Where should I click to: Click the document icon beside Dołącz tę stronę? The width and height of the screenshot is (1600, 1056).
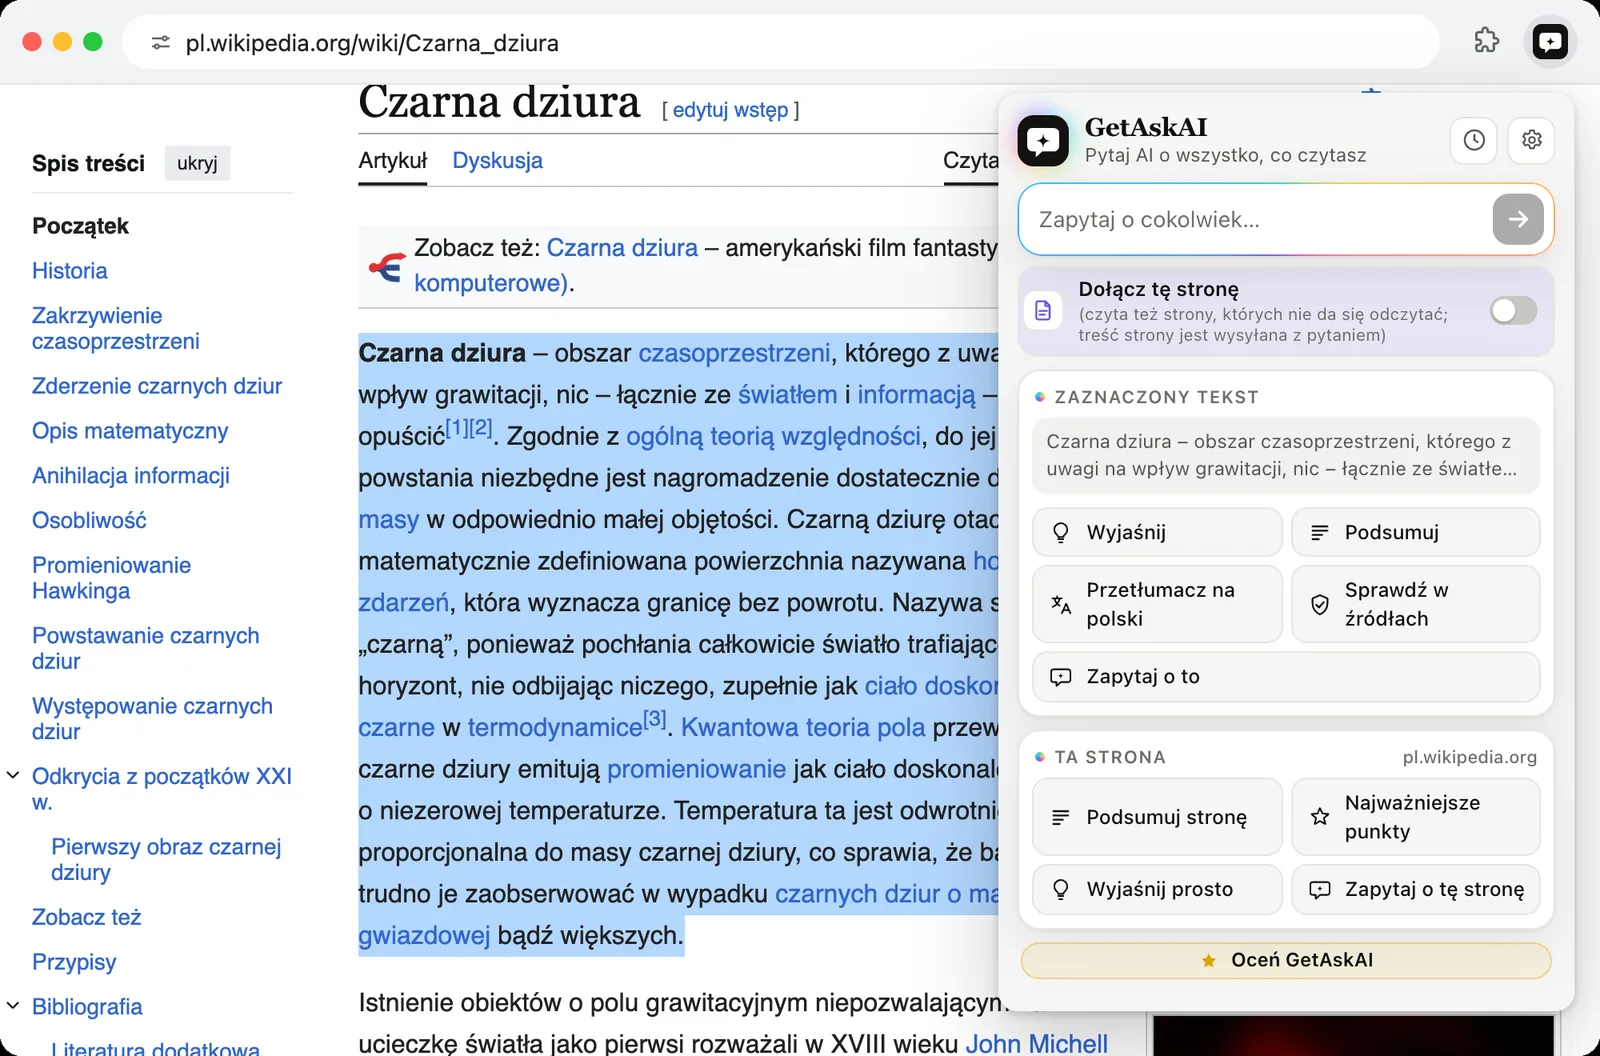(x=1043, y=311)
